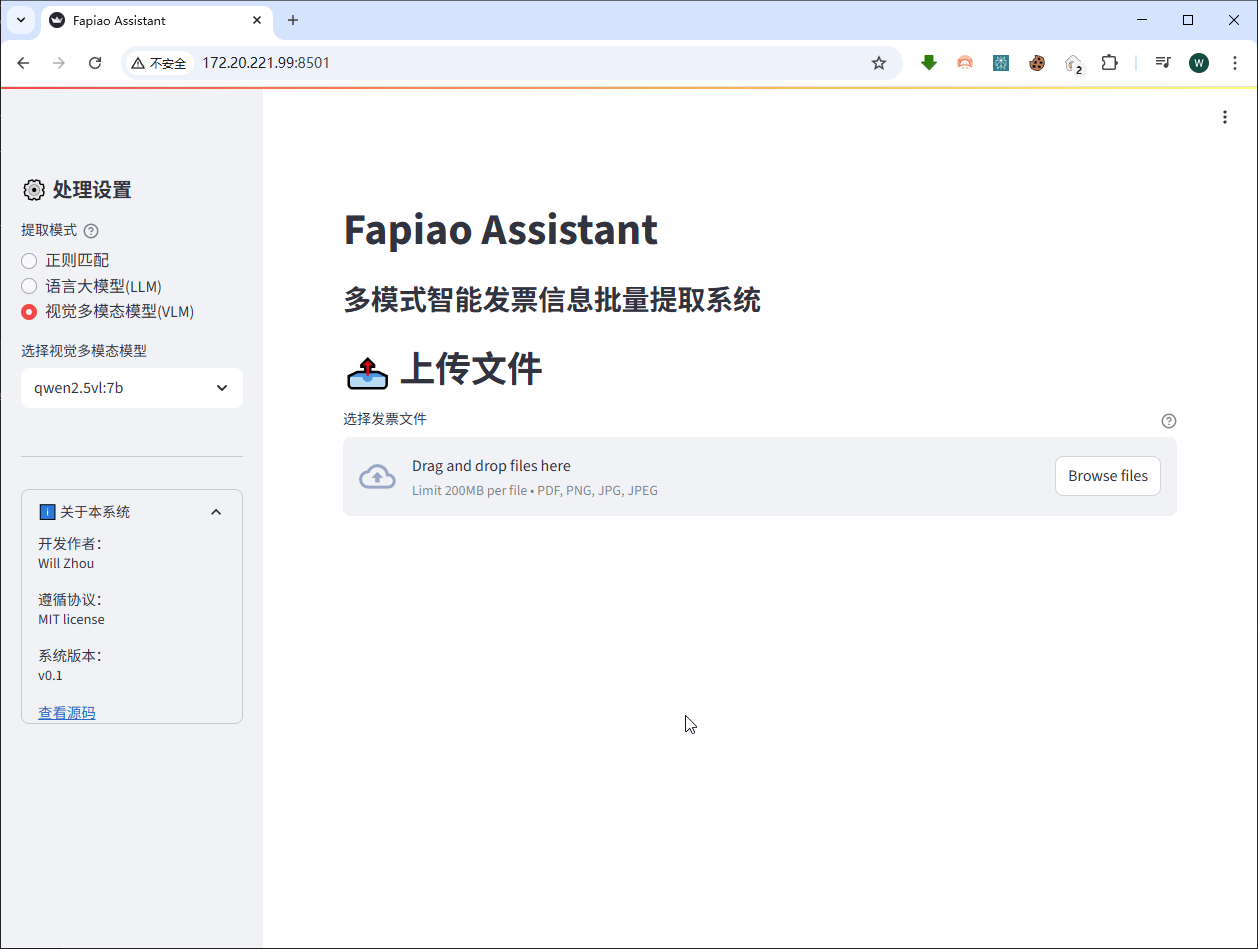Show help tooltip for 提取模式
Screen dimensions: 1258x949
tap(91, 231)
